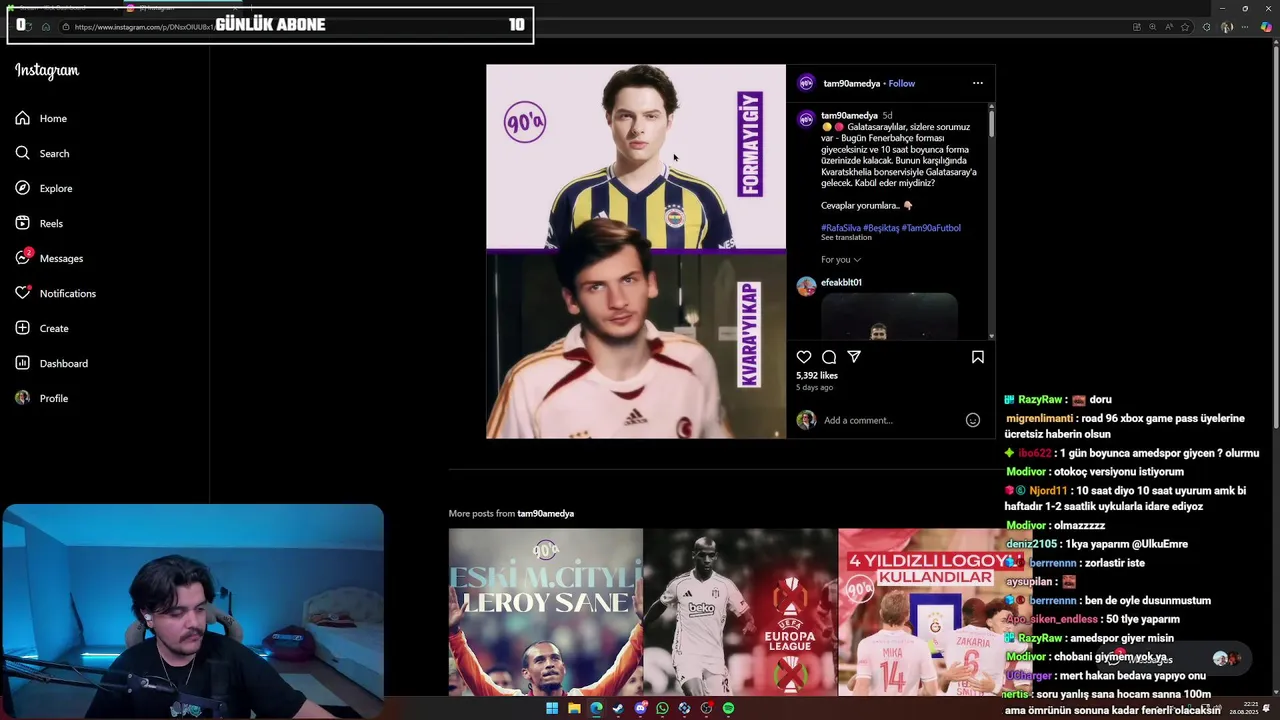Open Profile in the sidebar

[x=42, y=398]
